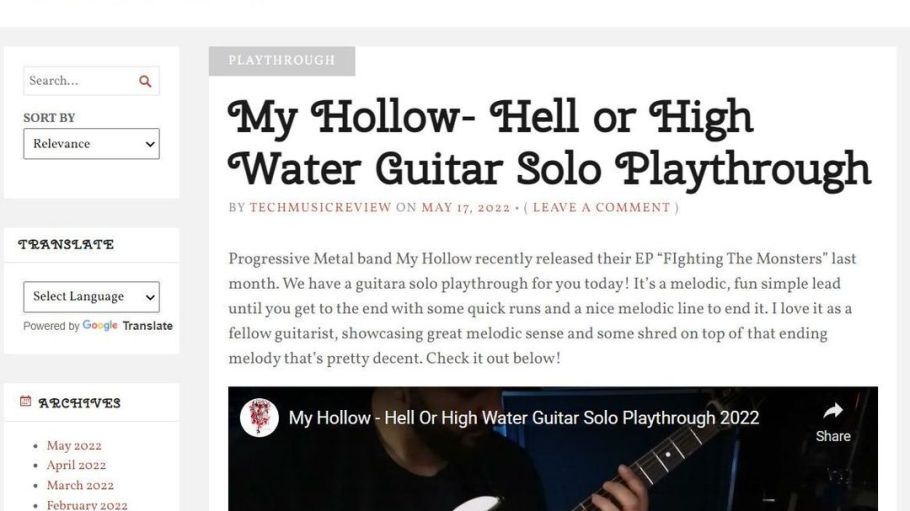Open the My Hollow channel avatar
910x511 pixels.
pyautogui.click(x=259, y=418)
